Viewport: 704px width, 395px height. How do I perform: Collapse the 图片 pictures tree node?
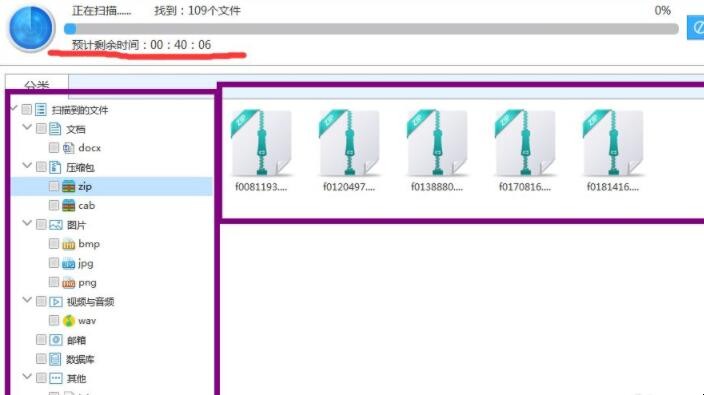click(27, 223)
